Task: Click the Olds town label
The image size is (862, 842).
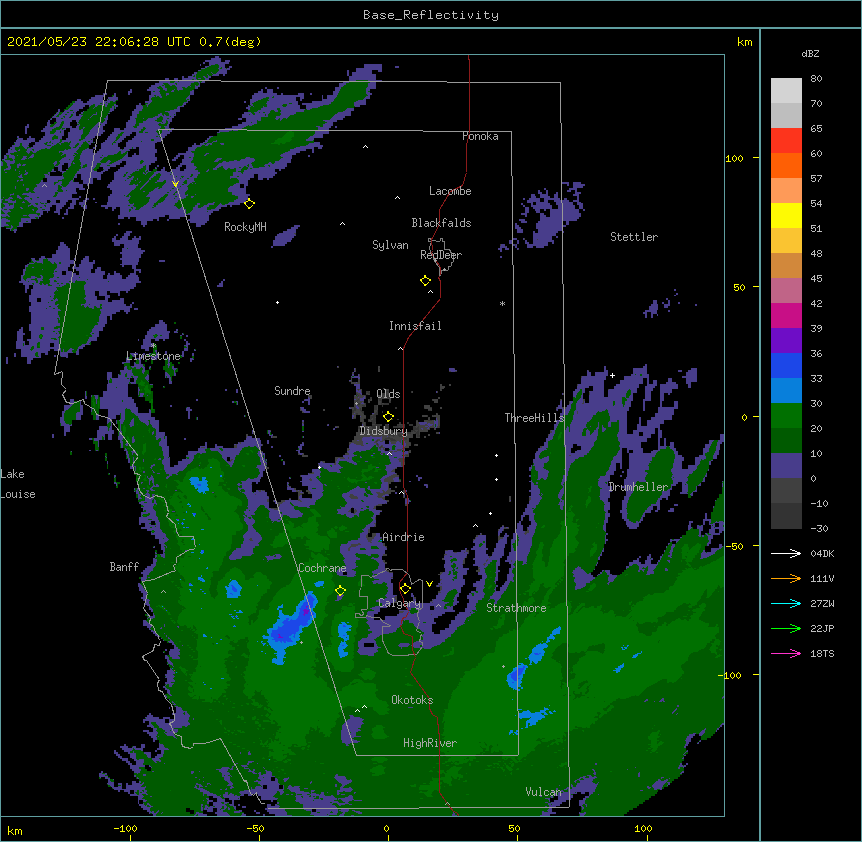Action: coord(388,394)
